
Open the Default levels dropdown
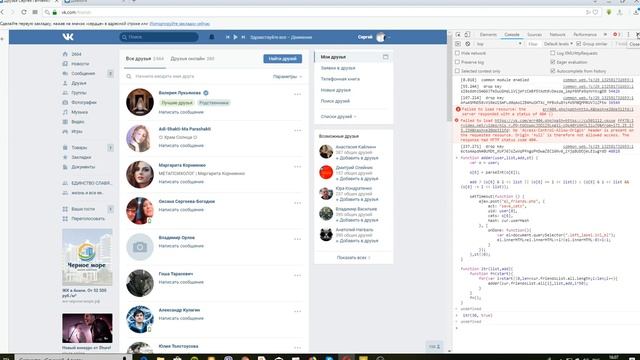558,44
